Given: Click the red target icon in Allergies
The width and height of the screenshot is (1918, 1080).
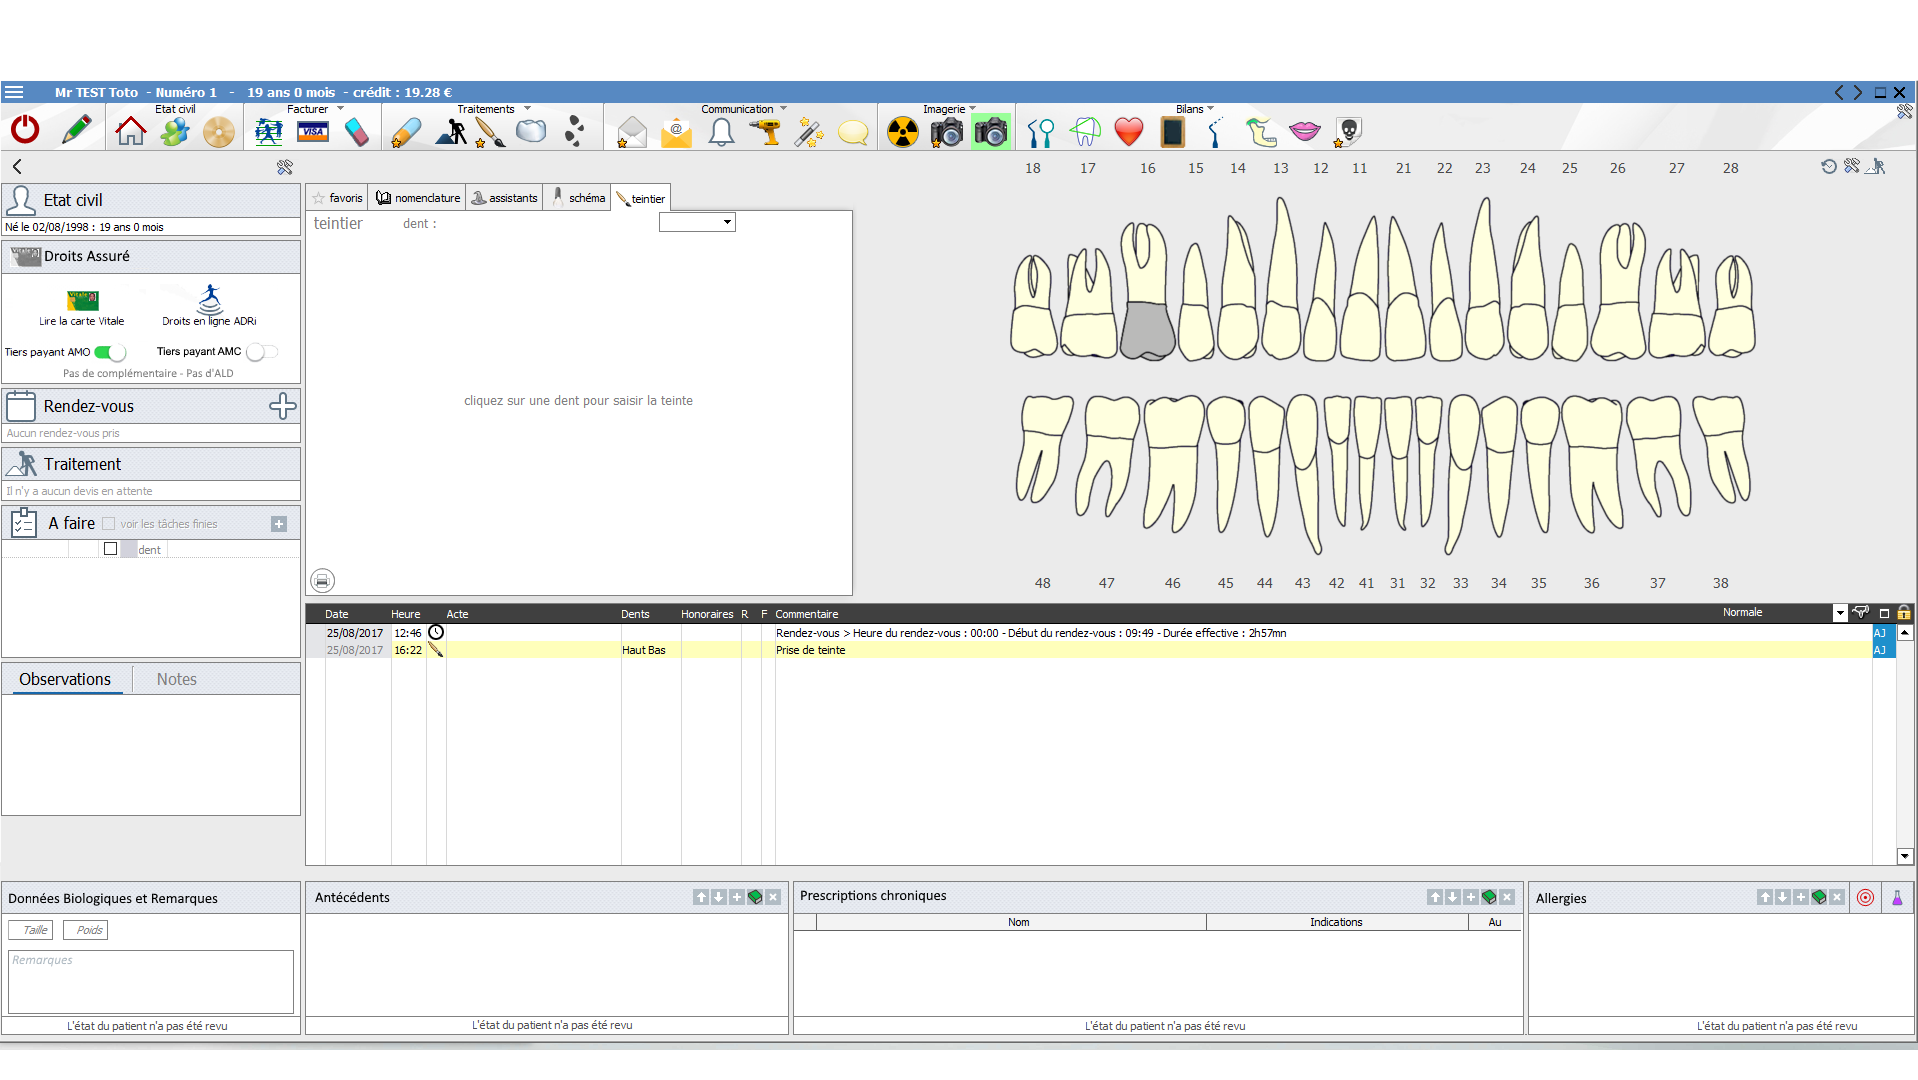Looking at the screenshot, I should coord(1865,898).
